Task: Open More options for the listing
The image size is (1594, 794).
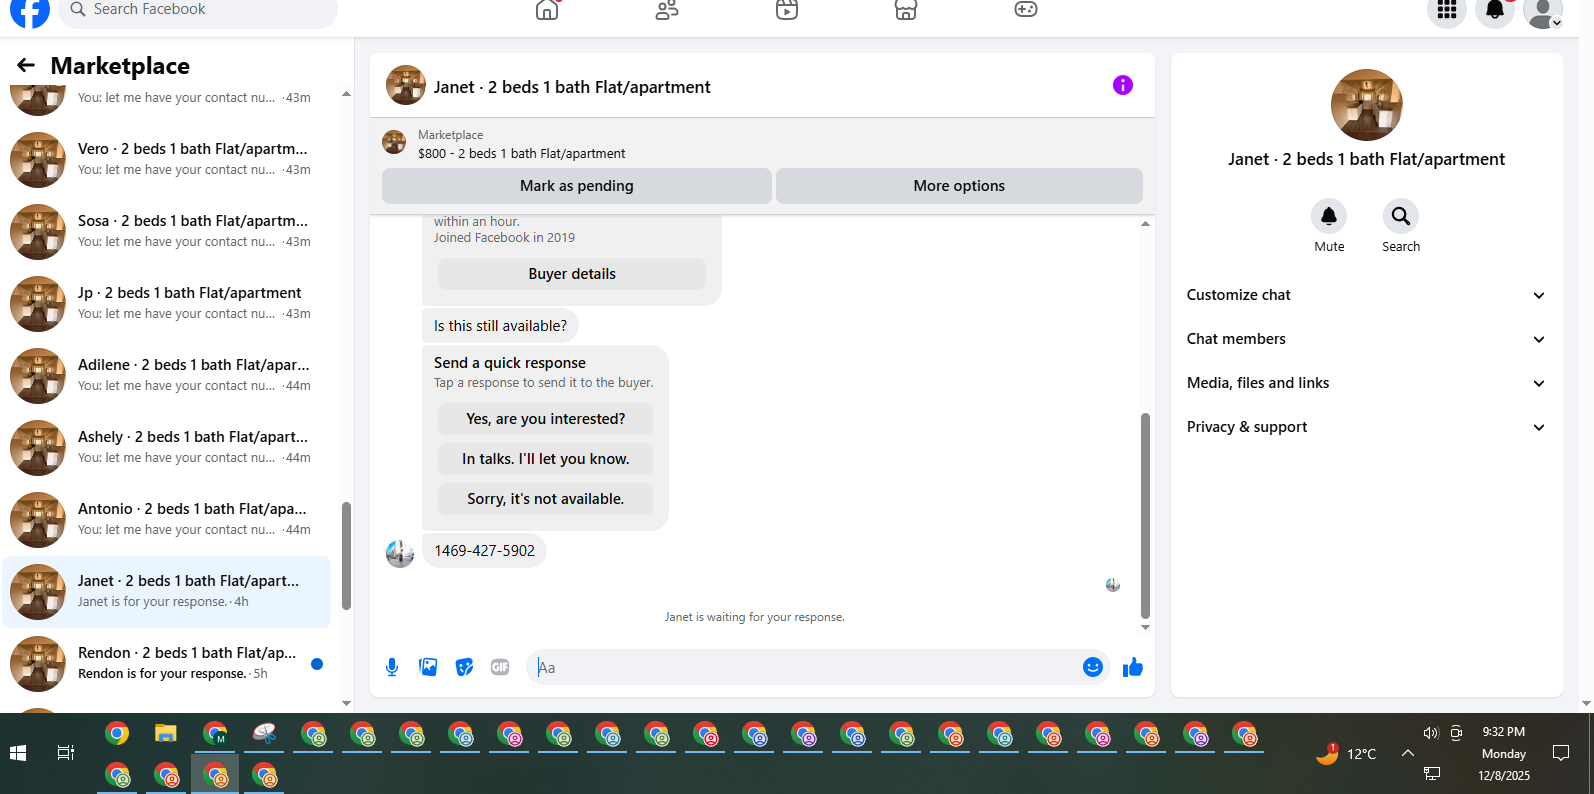Action: coord(959,186)
